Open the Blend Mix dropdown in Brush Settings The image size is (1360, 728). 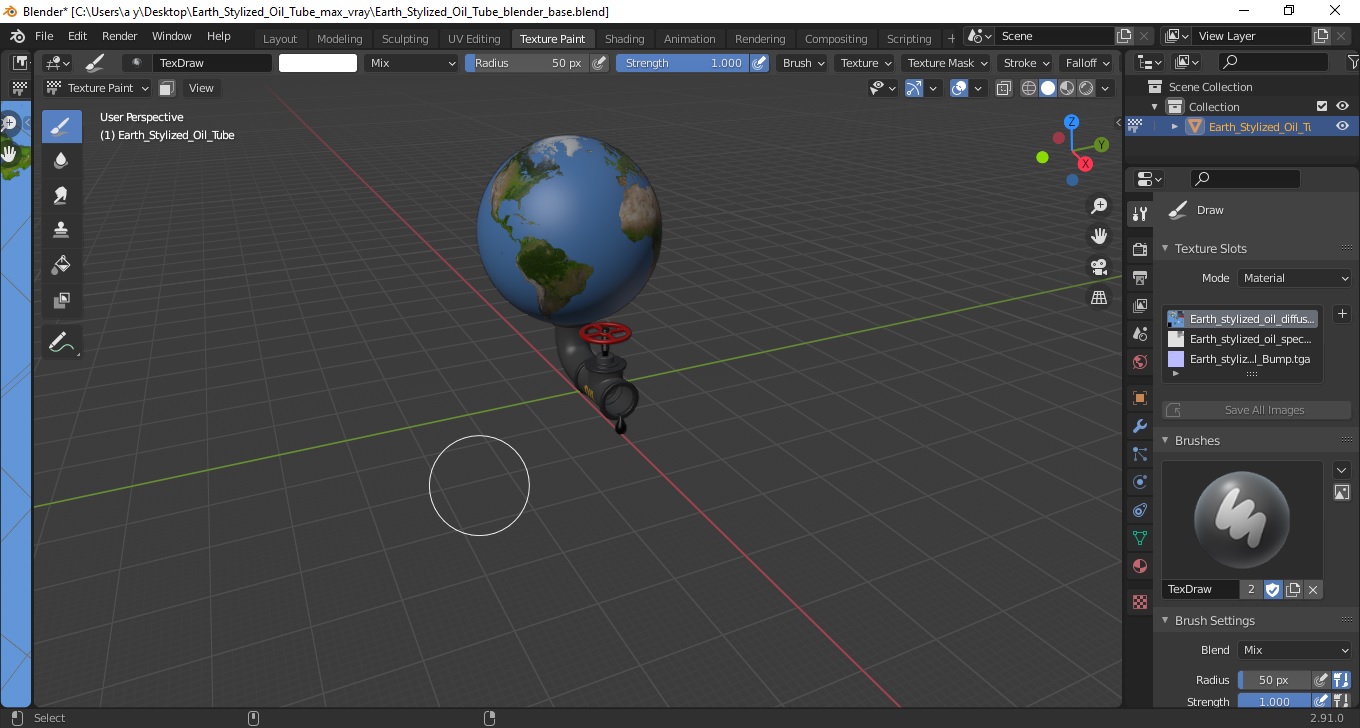tap(1295, 650)
